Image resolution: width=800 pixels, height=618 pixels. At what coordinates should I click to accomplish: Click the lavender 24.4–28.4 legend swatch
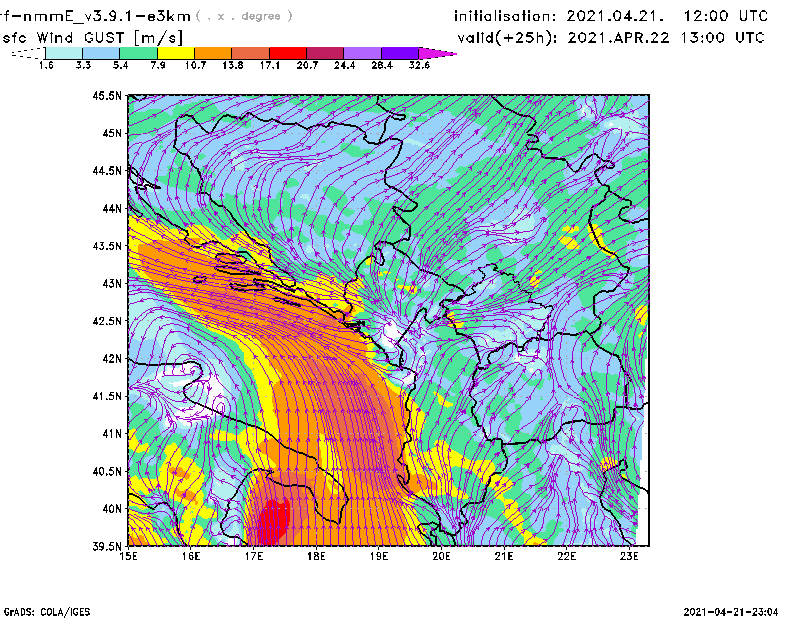tap(363, 53)
